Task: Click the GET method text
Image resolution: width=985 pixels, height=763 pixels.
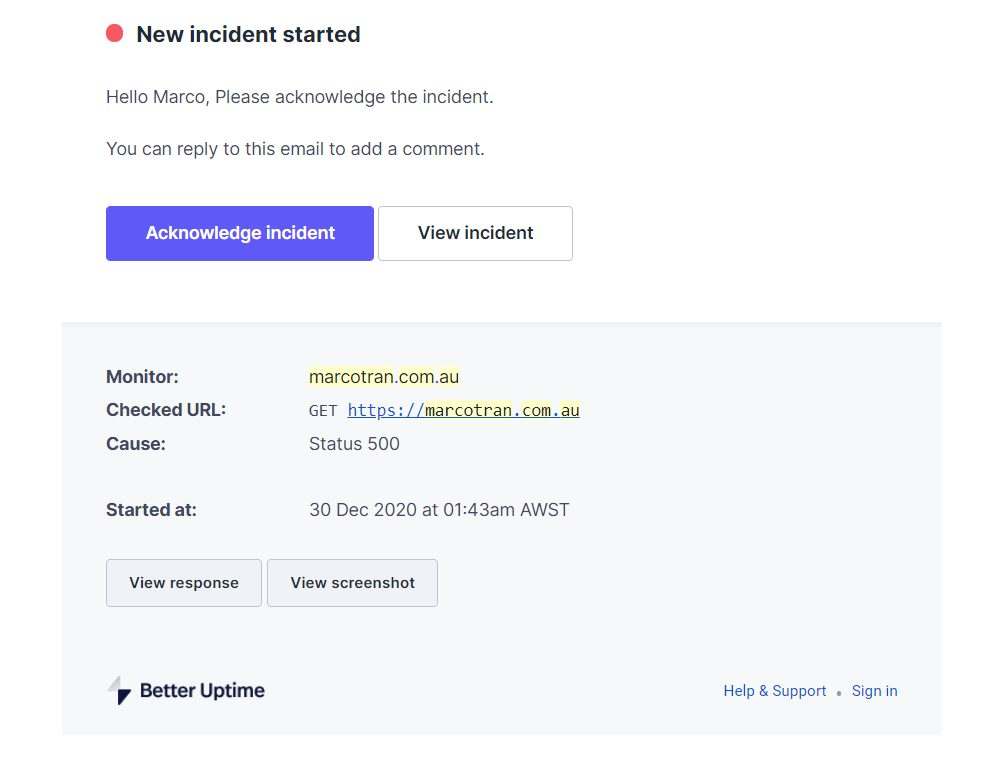Action: tap(323, 410)
